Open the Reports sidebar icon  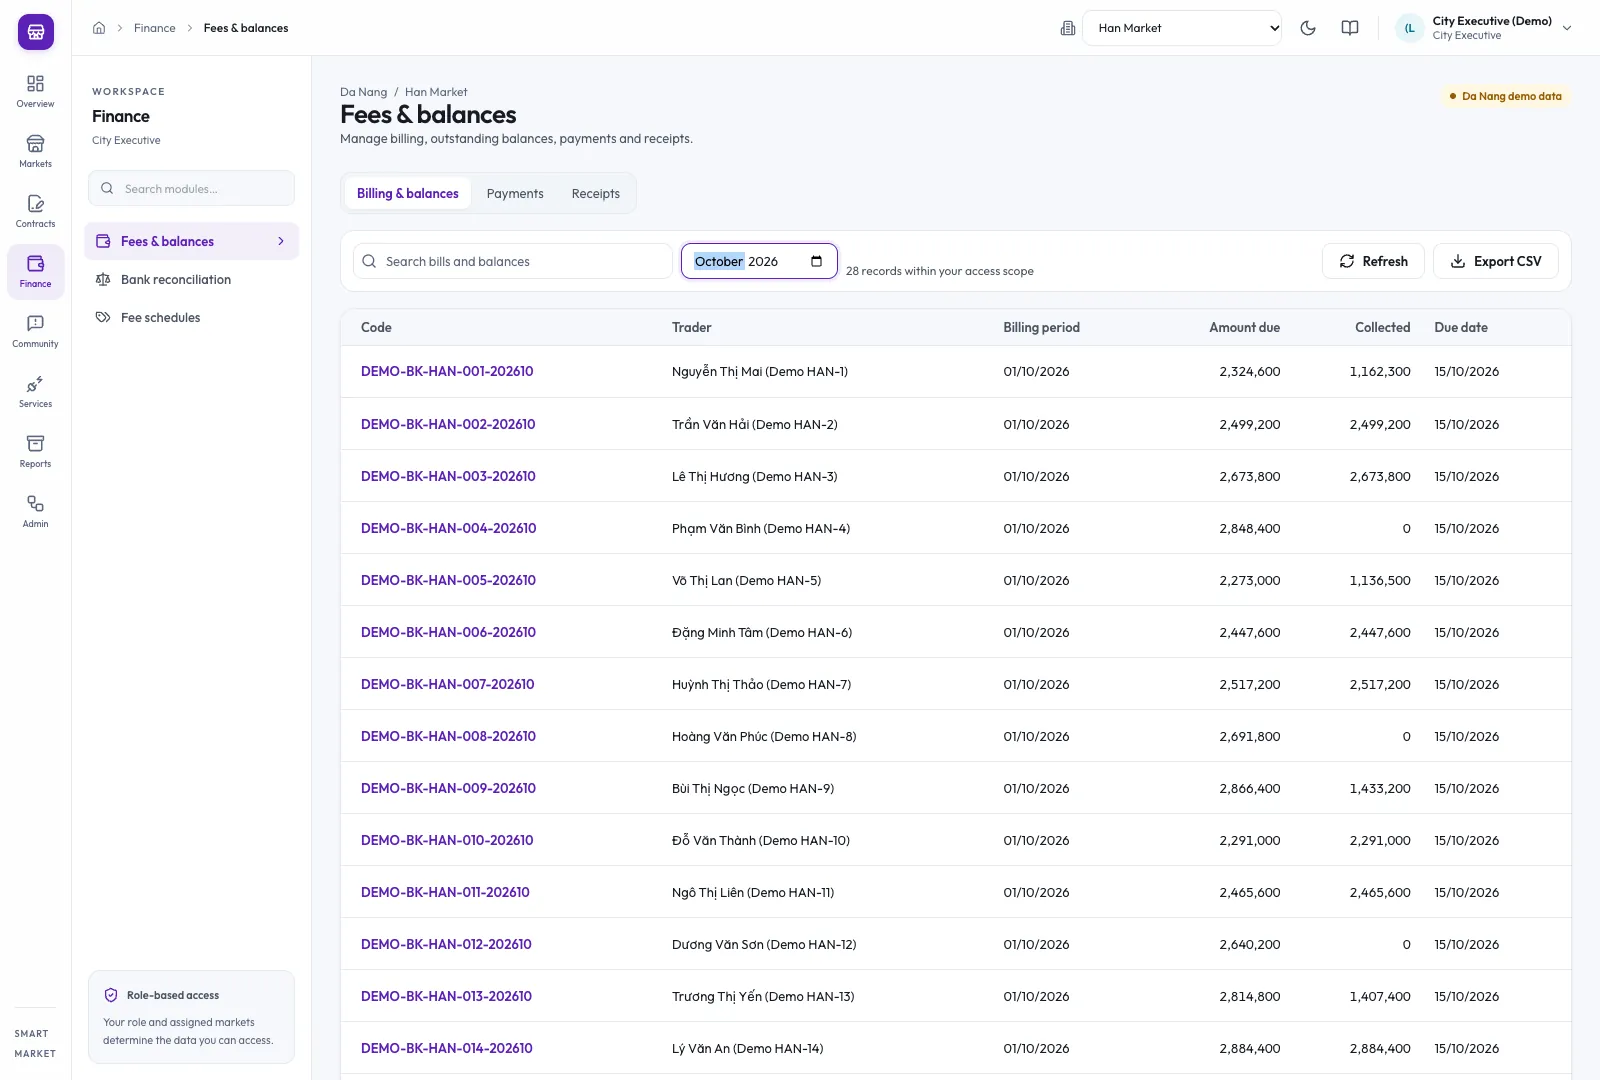pos(35,451)
